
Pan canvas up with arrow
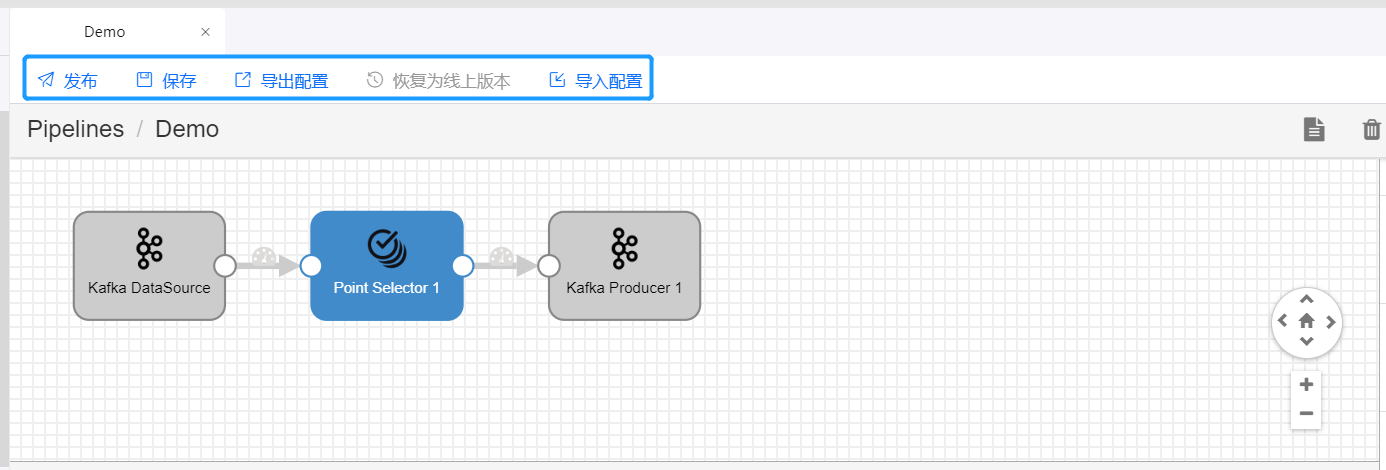click(x=1306, y=300)
